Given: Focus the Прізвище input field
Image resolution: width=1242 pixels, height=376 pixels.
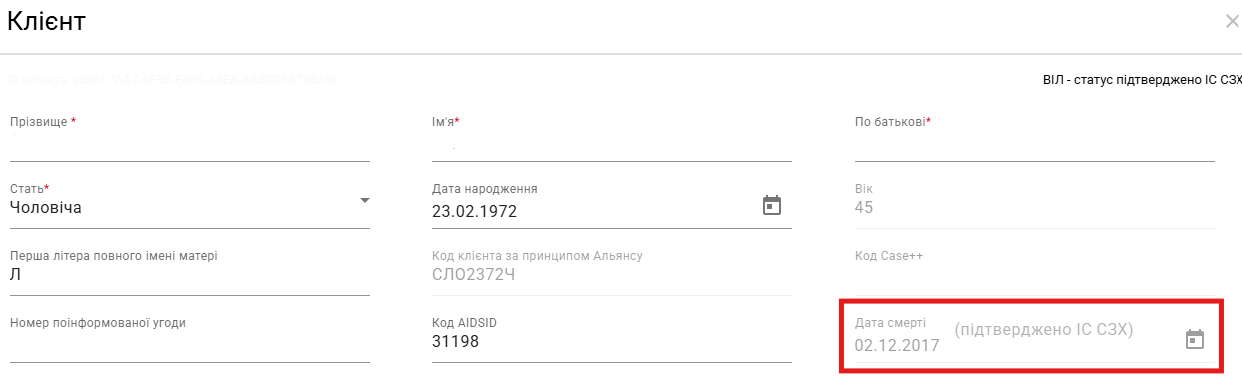Looking at the screenshot, I should pyautogui.click(x=190, y=146).
